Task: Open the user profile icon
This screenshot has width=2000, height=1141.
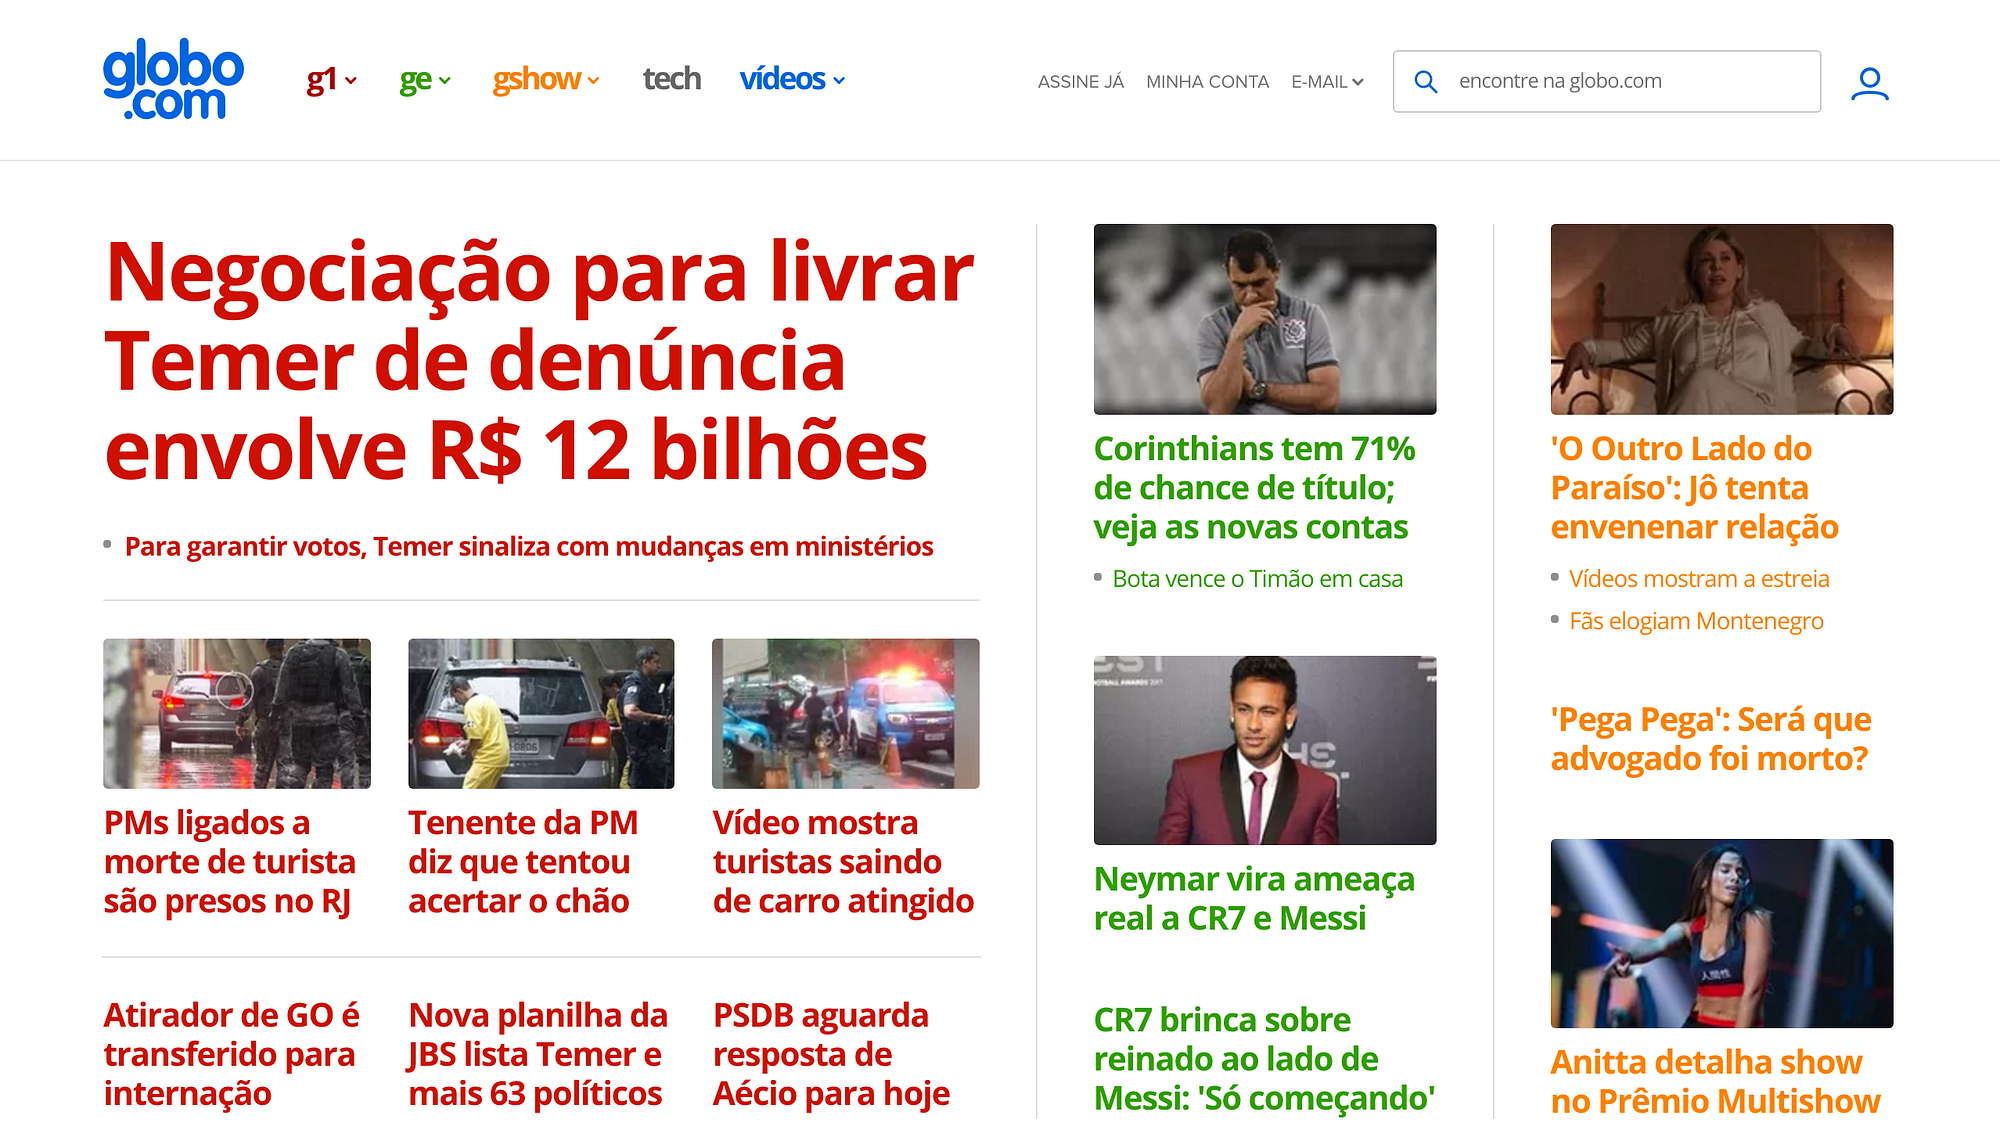Action: (1869, 83)
